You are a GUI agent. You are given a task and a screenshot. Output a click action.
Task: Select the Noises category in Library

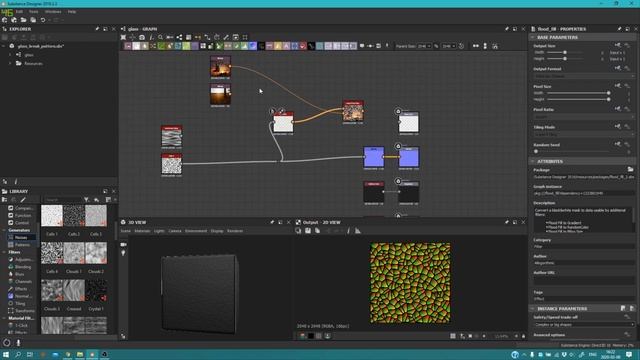21,238
